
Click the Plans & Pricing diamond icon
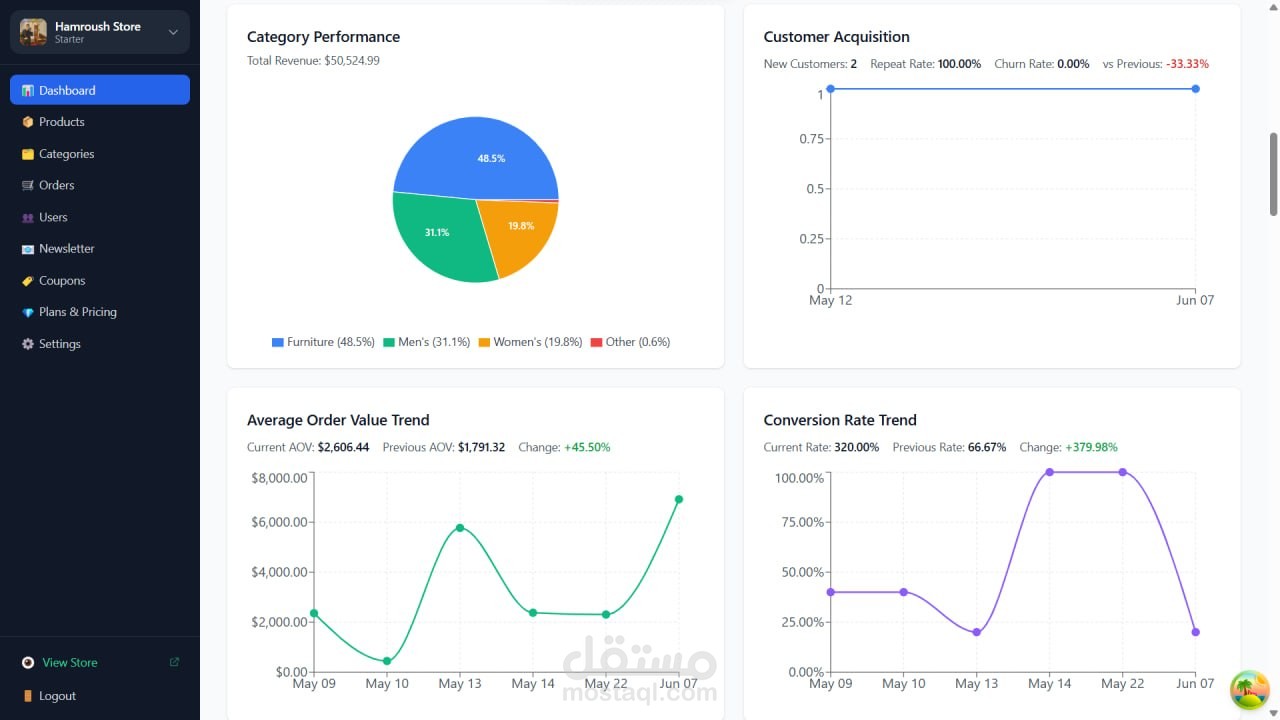[28, 312]
